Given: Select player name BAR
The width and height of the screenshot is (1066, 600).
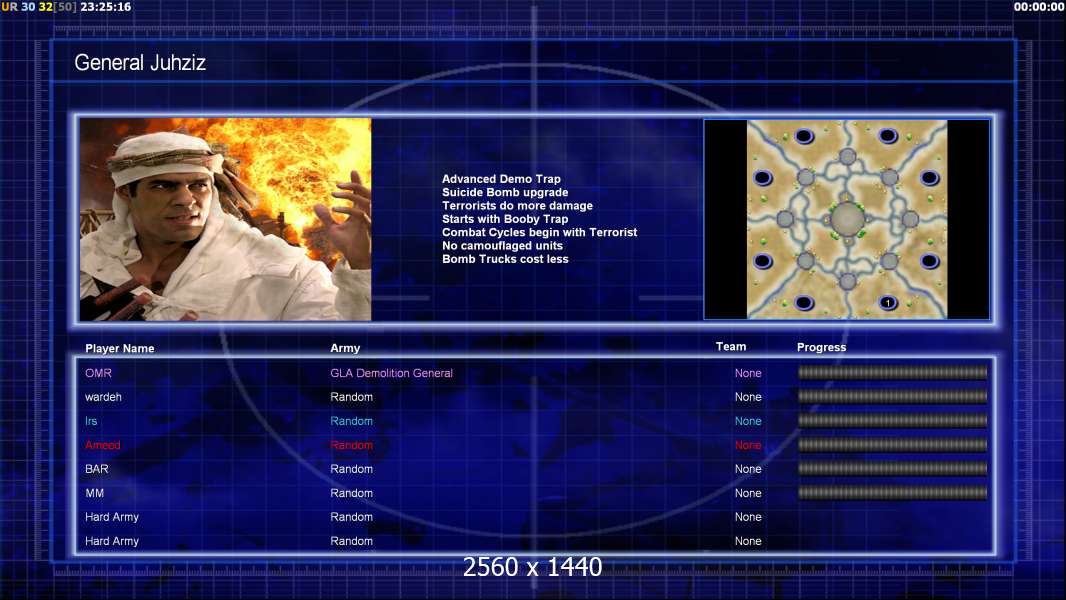Looking at the screenshot, I should pos(97,469).
